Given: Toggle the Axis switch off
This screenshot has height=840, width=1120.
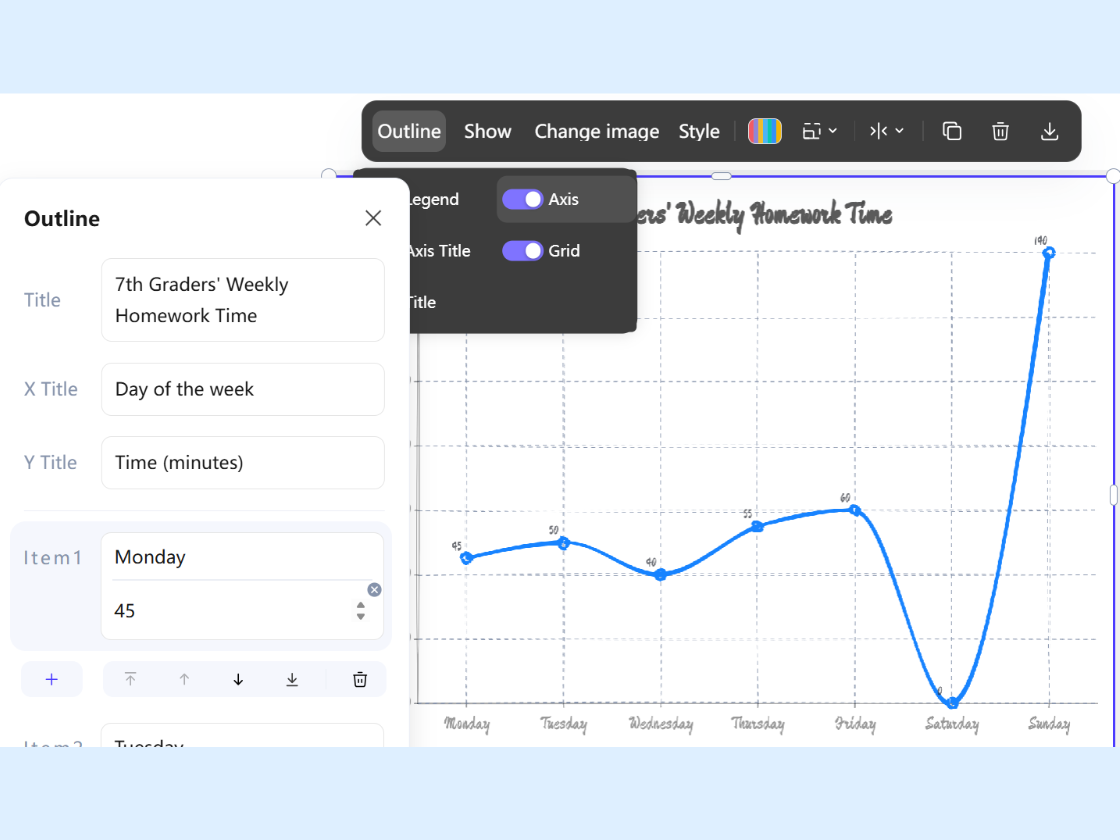Looking at the screenshot, I should coord(522,199).
